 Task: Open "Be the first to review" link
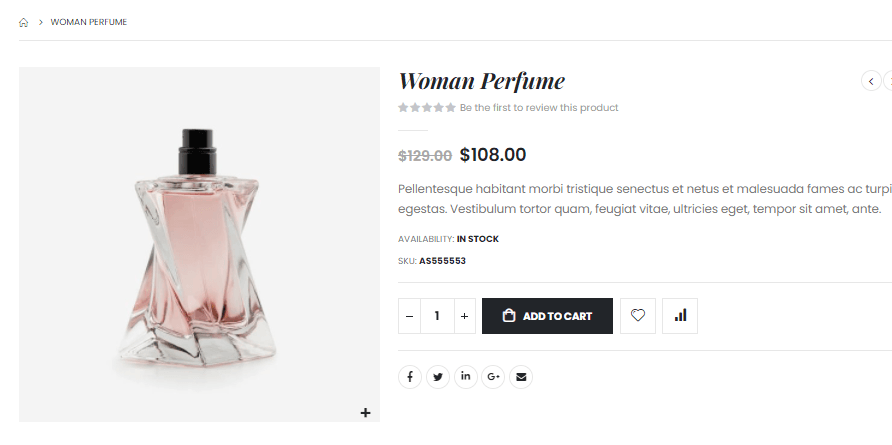[x=539, y=108]
